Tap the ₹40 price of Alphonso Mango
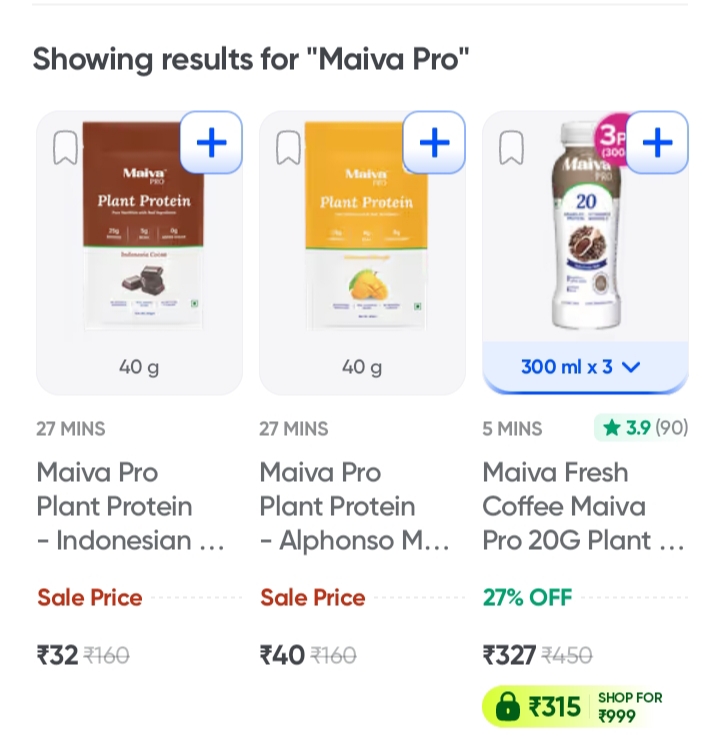 pos(282,655)
